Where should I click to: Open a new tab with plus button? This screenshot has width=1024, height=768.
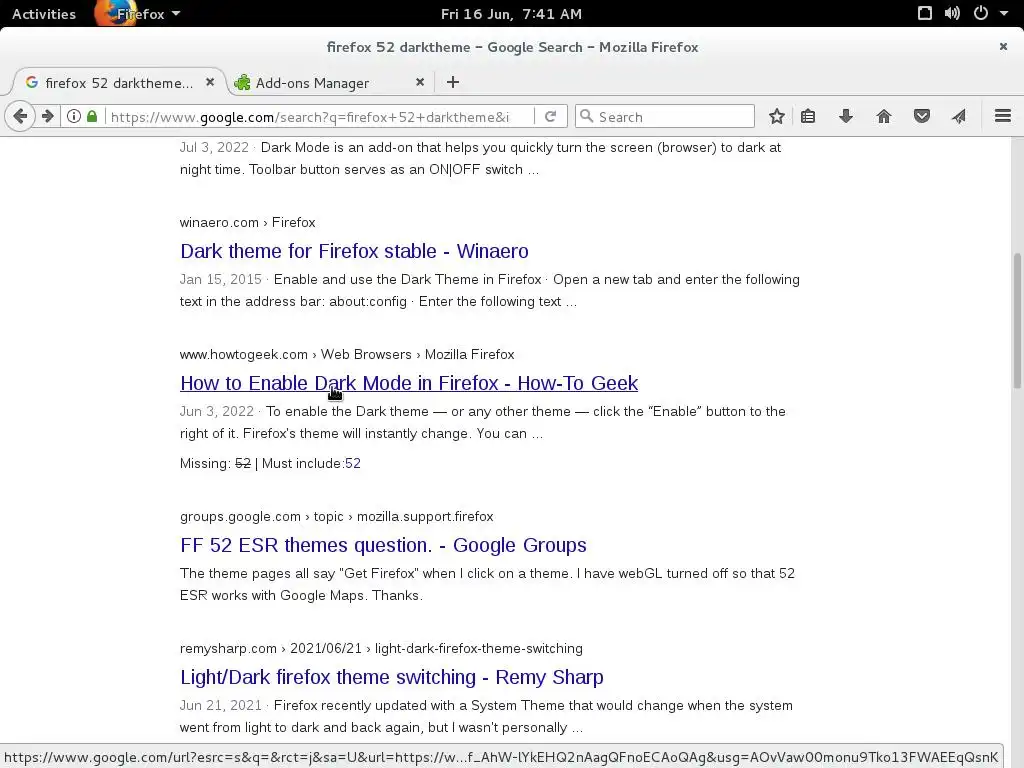pos(453,82)
